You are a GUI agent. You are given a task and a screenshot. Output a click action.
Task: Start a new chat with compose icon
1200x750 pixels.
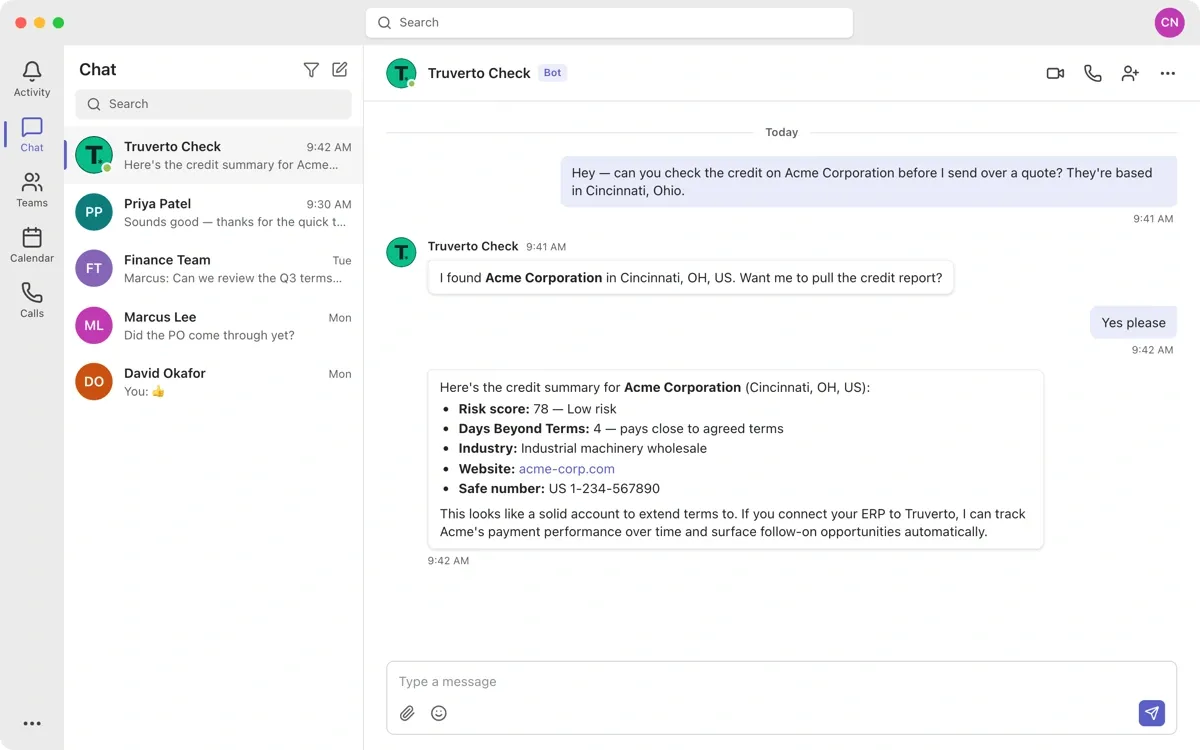(x=340, y=70)
